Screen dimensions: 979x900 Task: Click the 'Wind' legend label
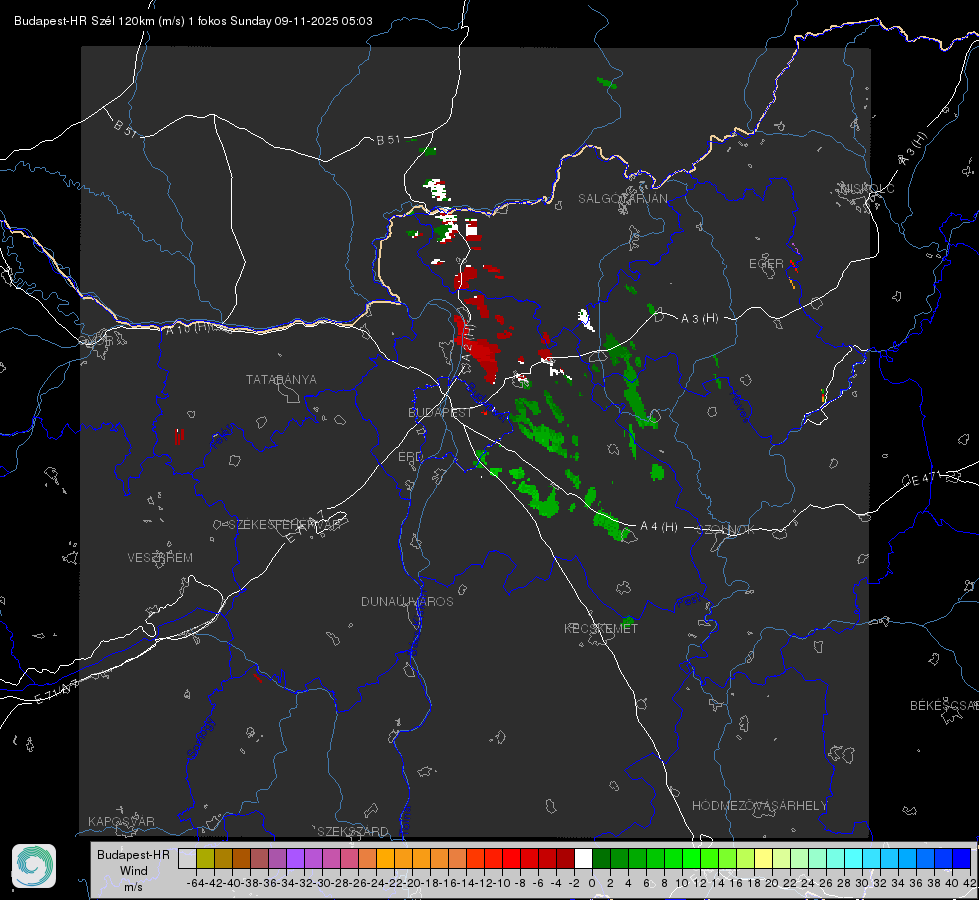coord(134,871)
